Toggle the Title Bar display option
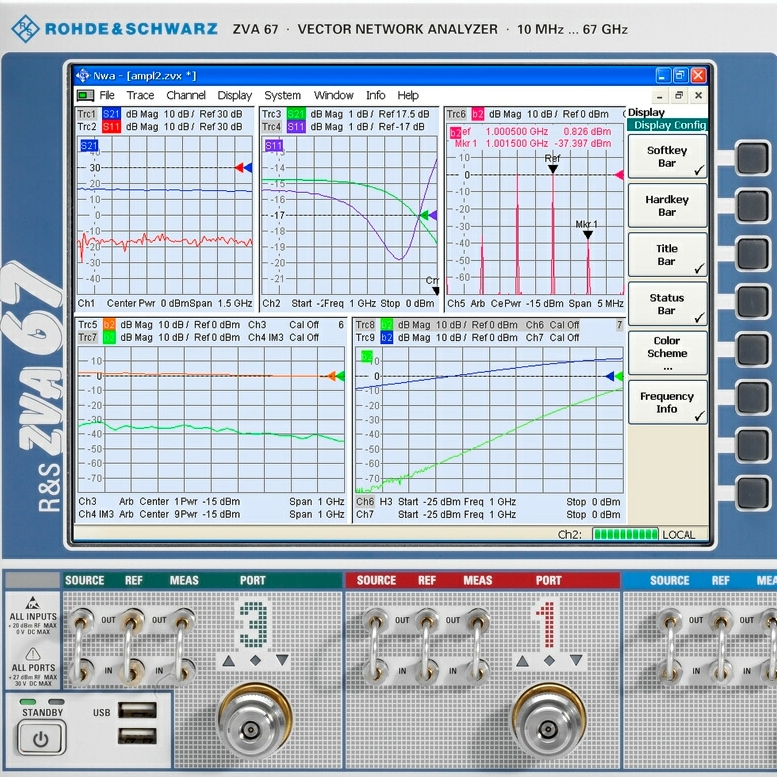Screen dimensions: 777x777 [667, 255]
